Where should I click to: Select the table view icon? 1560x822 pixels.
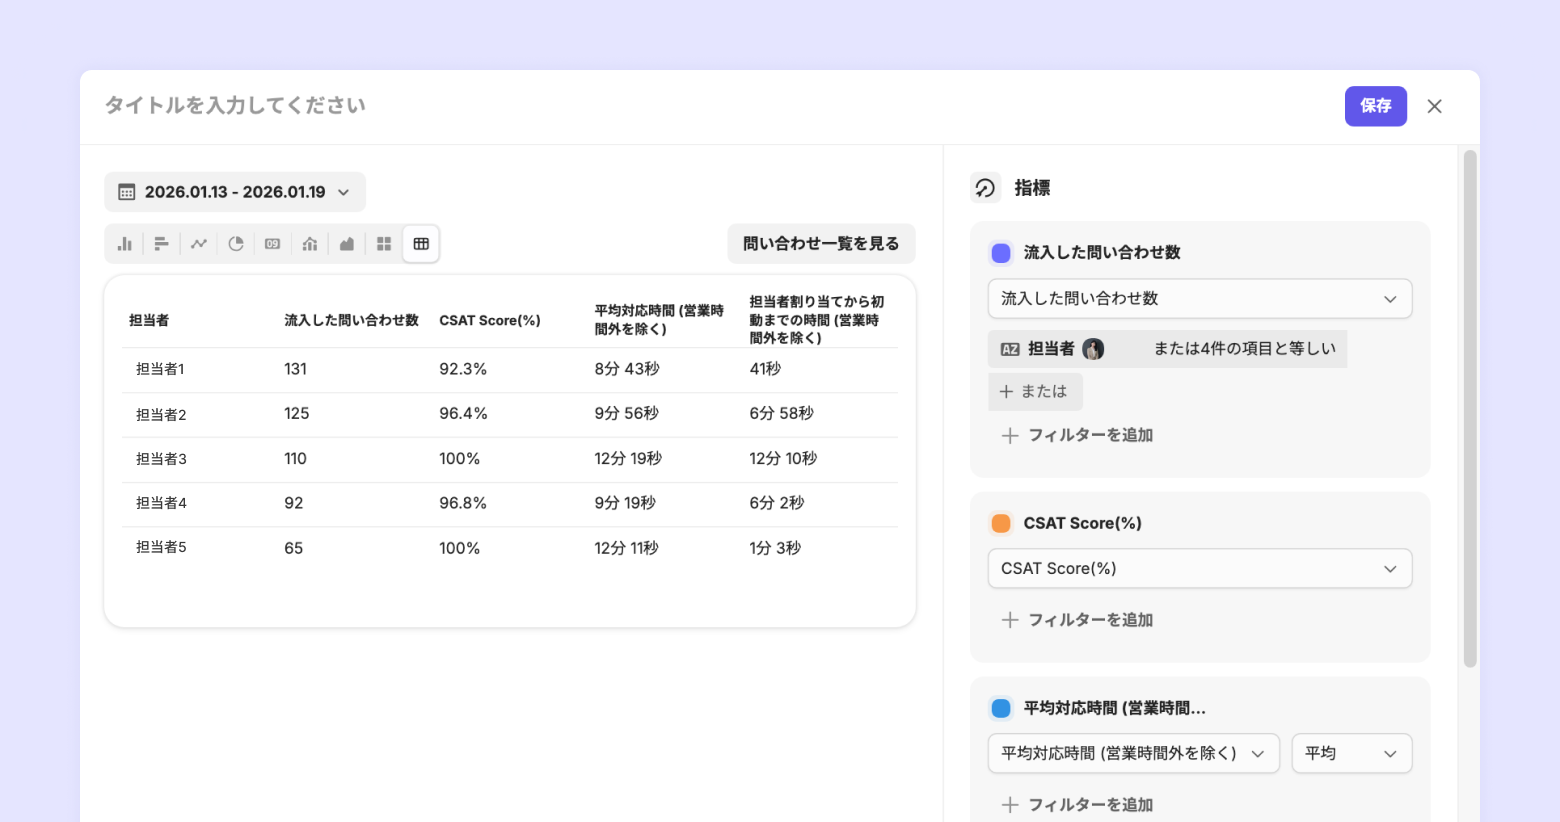coord(421,244)
